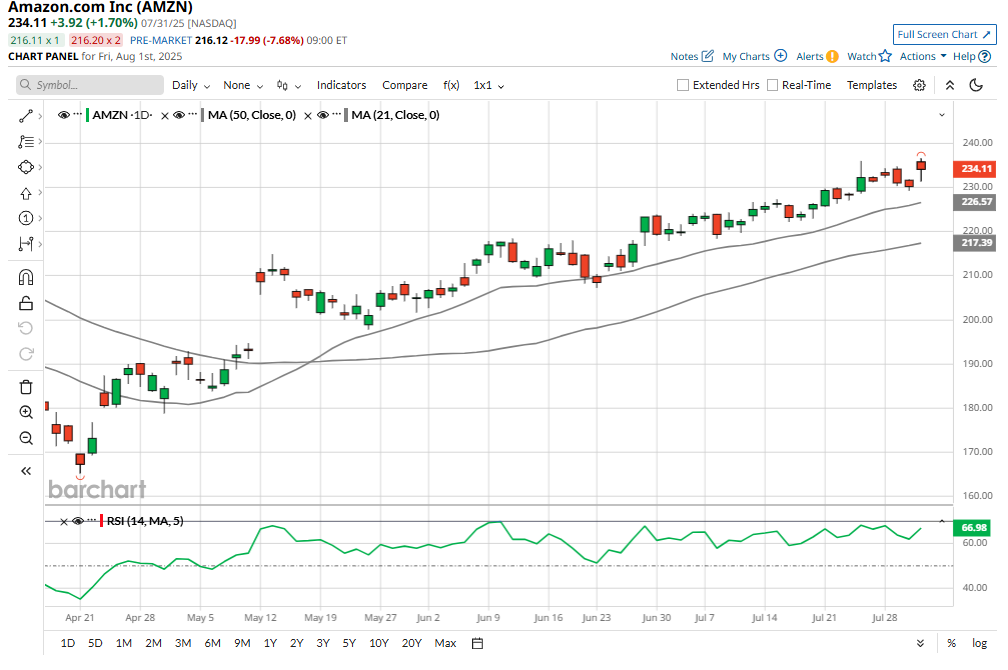Image resolution: width=1008 pixels, height=670 pixels.
Task: Select the 5D time range
Action: tap(95, 643)
